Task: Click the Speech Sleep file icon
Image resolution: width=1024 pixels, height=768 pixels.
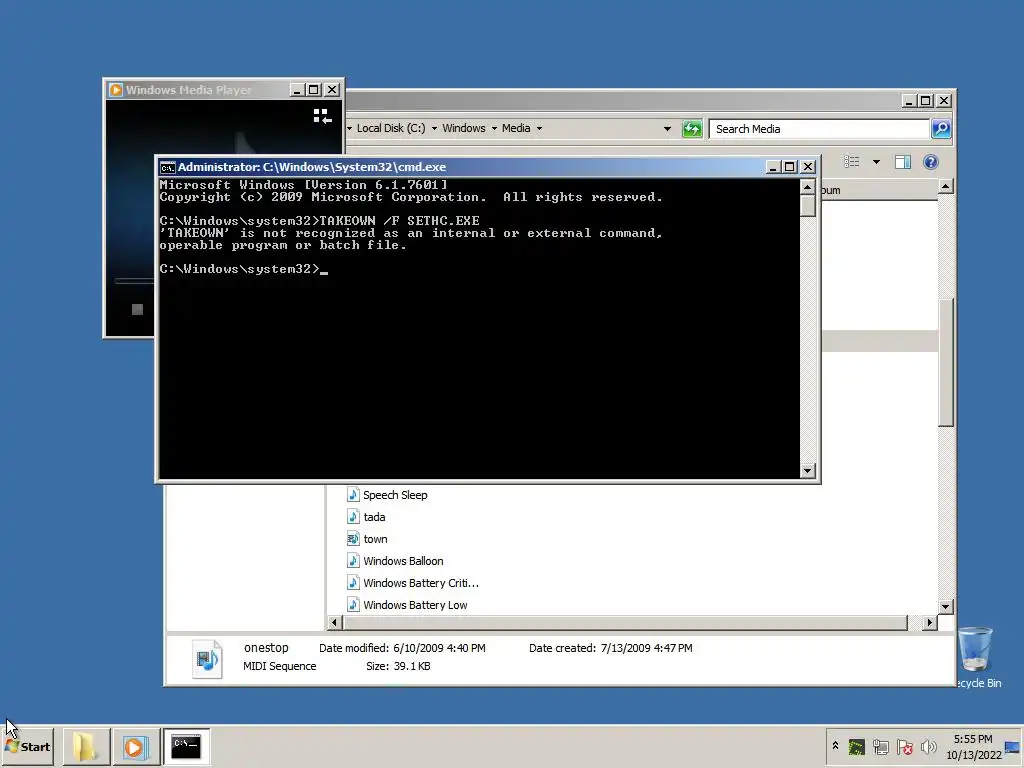Action: 353,494
